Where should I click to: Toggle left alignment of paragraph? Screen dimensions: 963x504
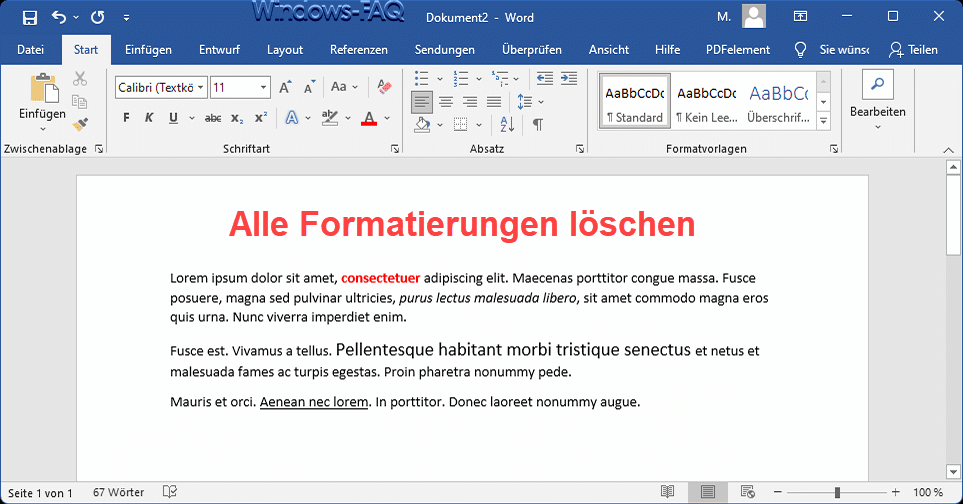point(422,101)
